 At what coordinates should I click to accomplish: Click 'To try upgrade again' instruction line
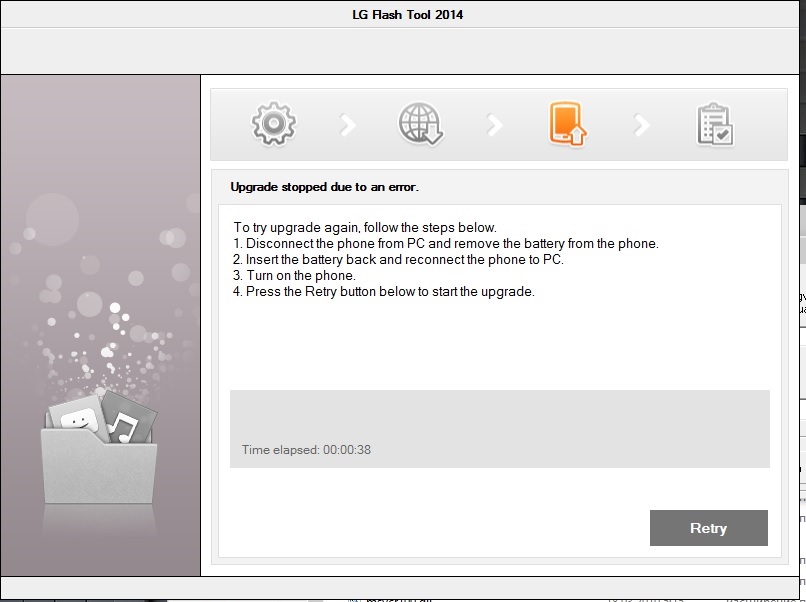(x=365, y=228)
